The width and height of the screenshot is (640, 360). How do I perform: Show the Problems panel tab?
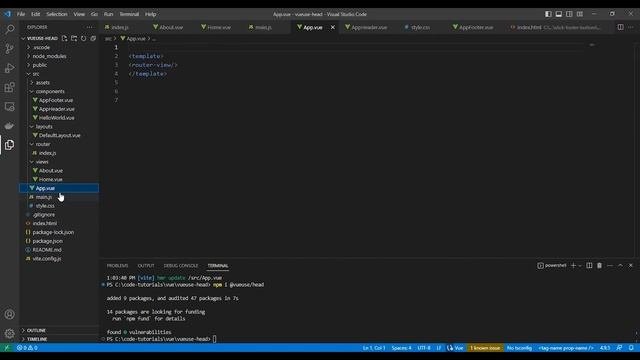(118, 266)
